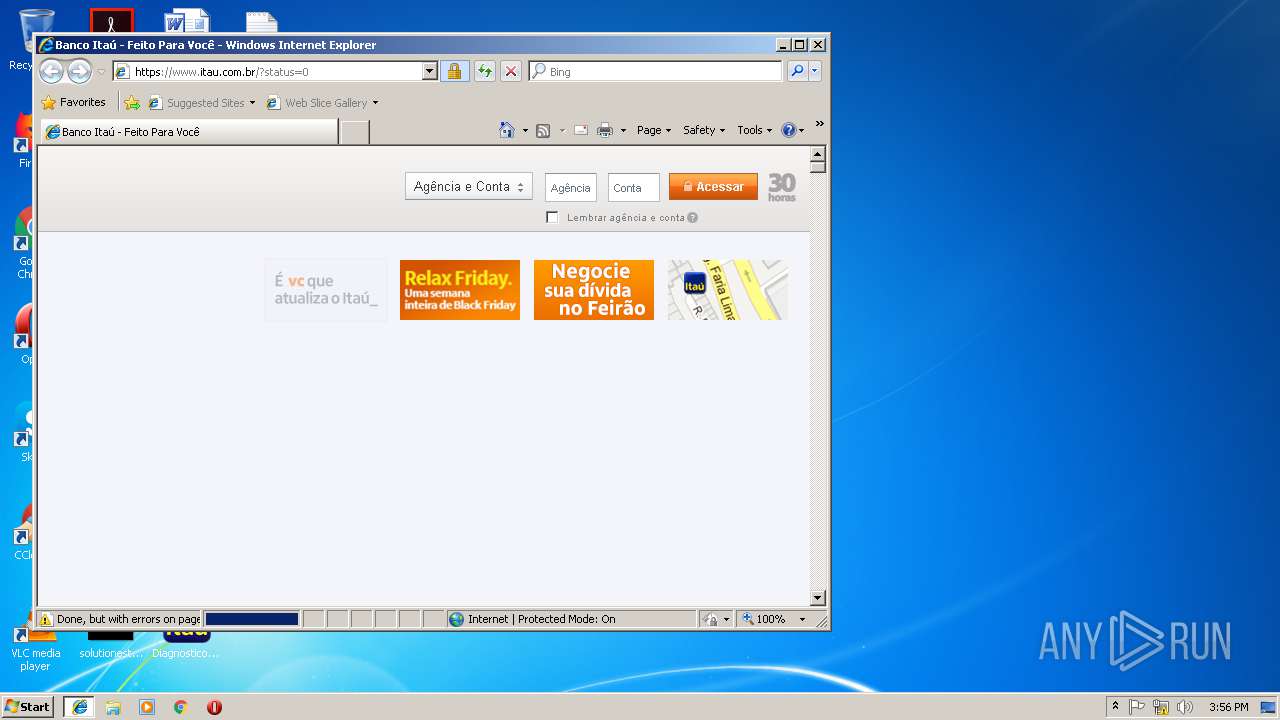Click the 30 horas logo

(782, 187)
